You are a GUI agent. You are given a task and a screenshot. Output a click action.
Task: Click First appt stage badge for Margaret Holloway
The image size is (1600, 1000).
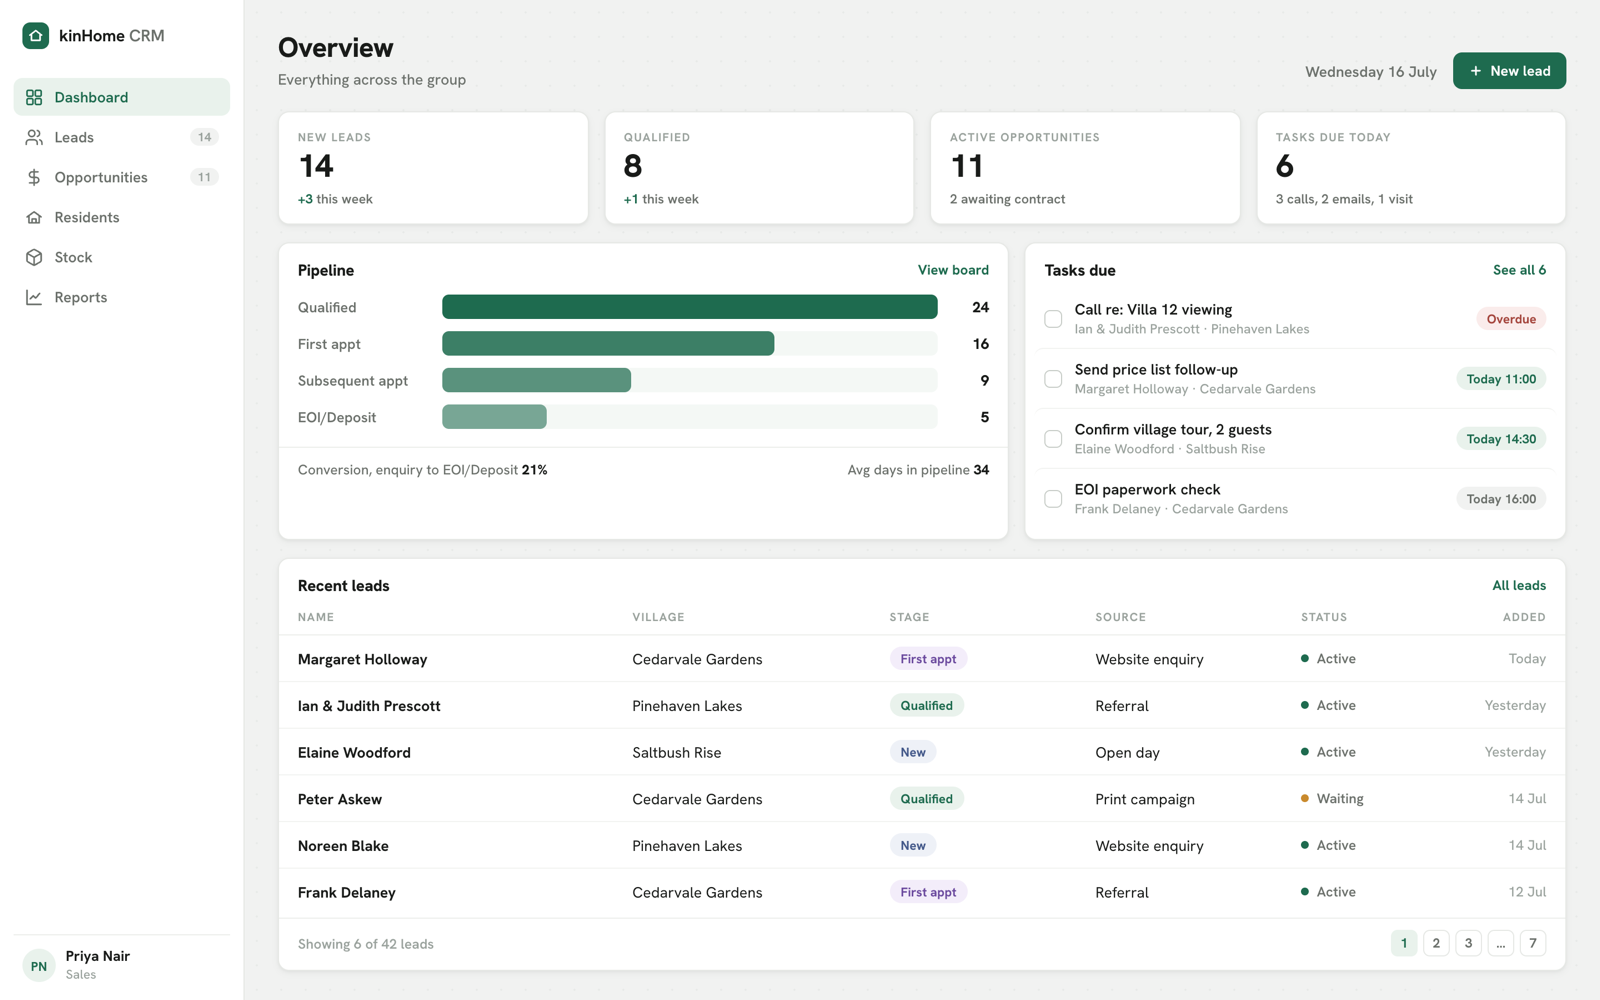[928, 659]
